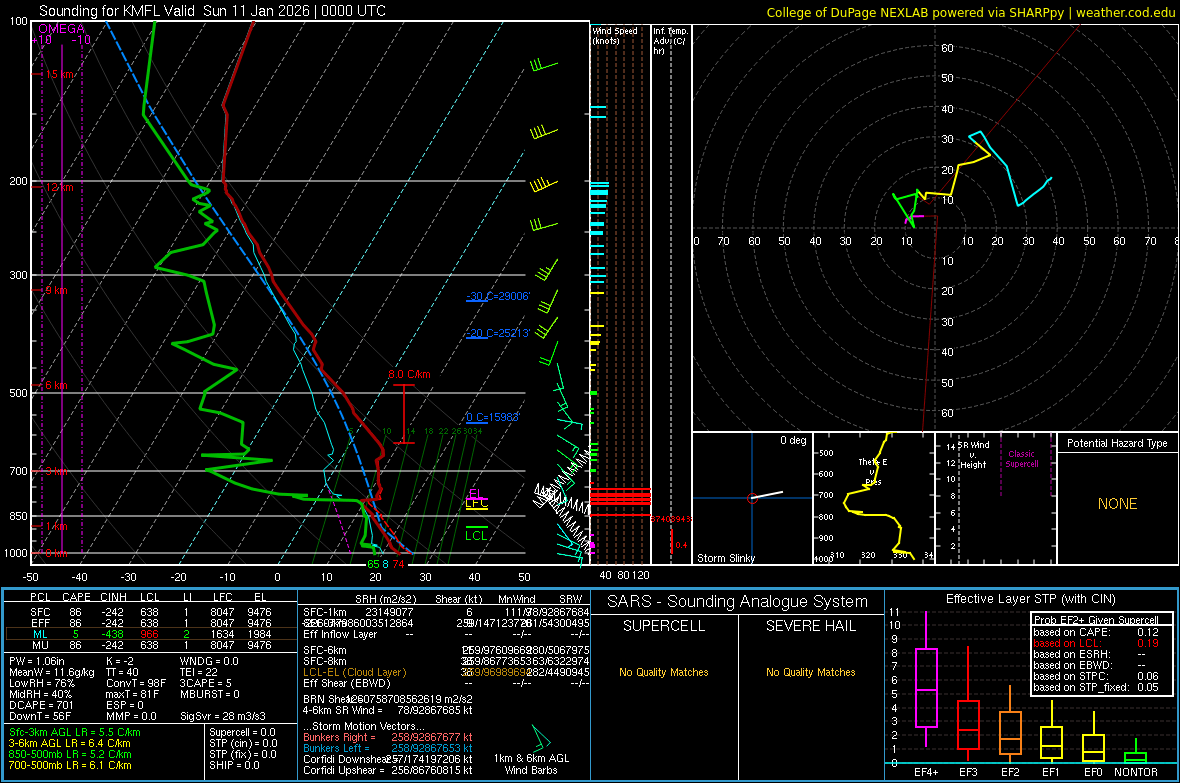
Task: Click the 0 C=15982' freezing level label
Action: (492, 417)
